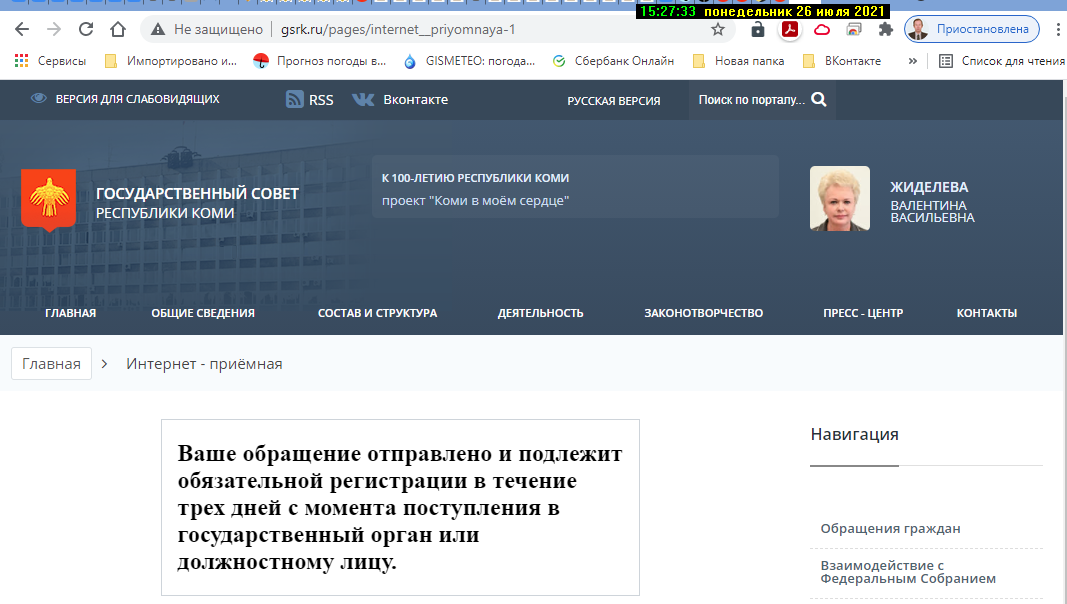Enable the Версия для слабовидящих mode

pos(125,99)
